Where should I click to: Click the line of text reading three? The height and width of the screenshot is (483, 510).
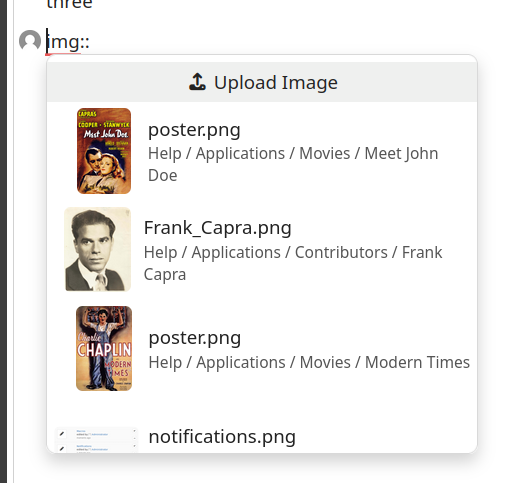[x=69, y=5]
